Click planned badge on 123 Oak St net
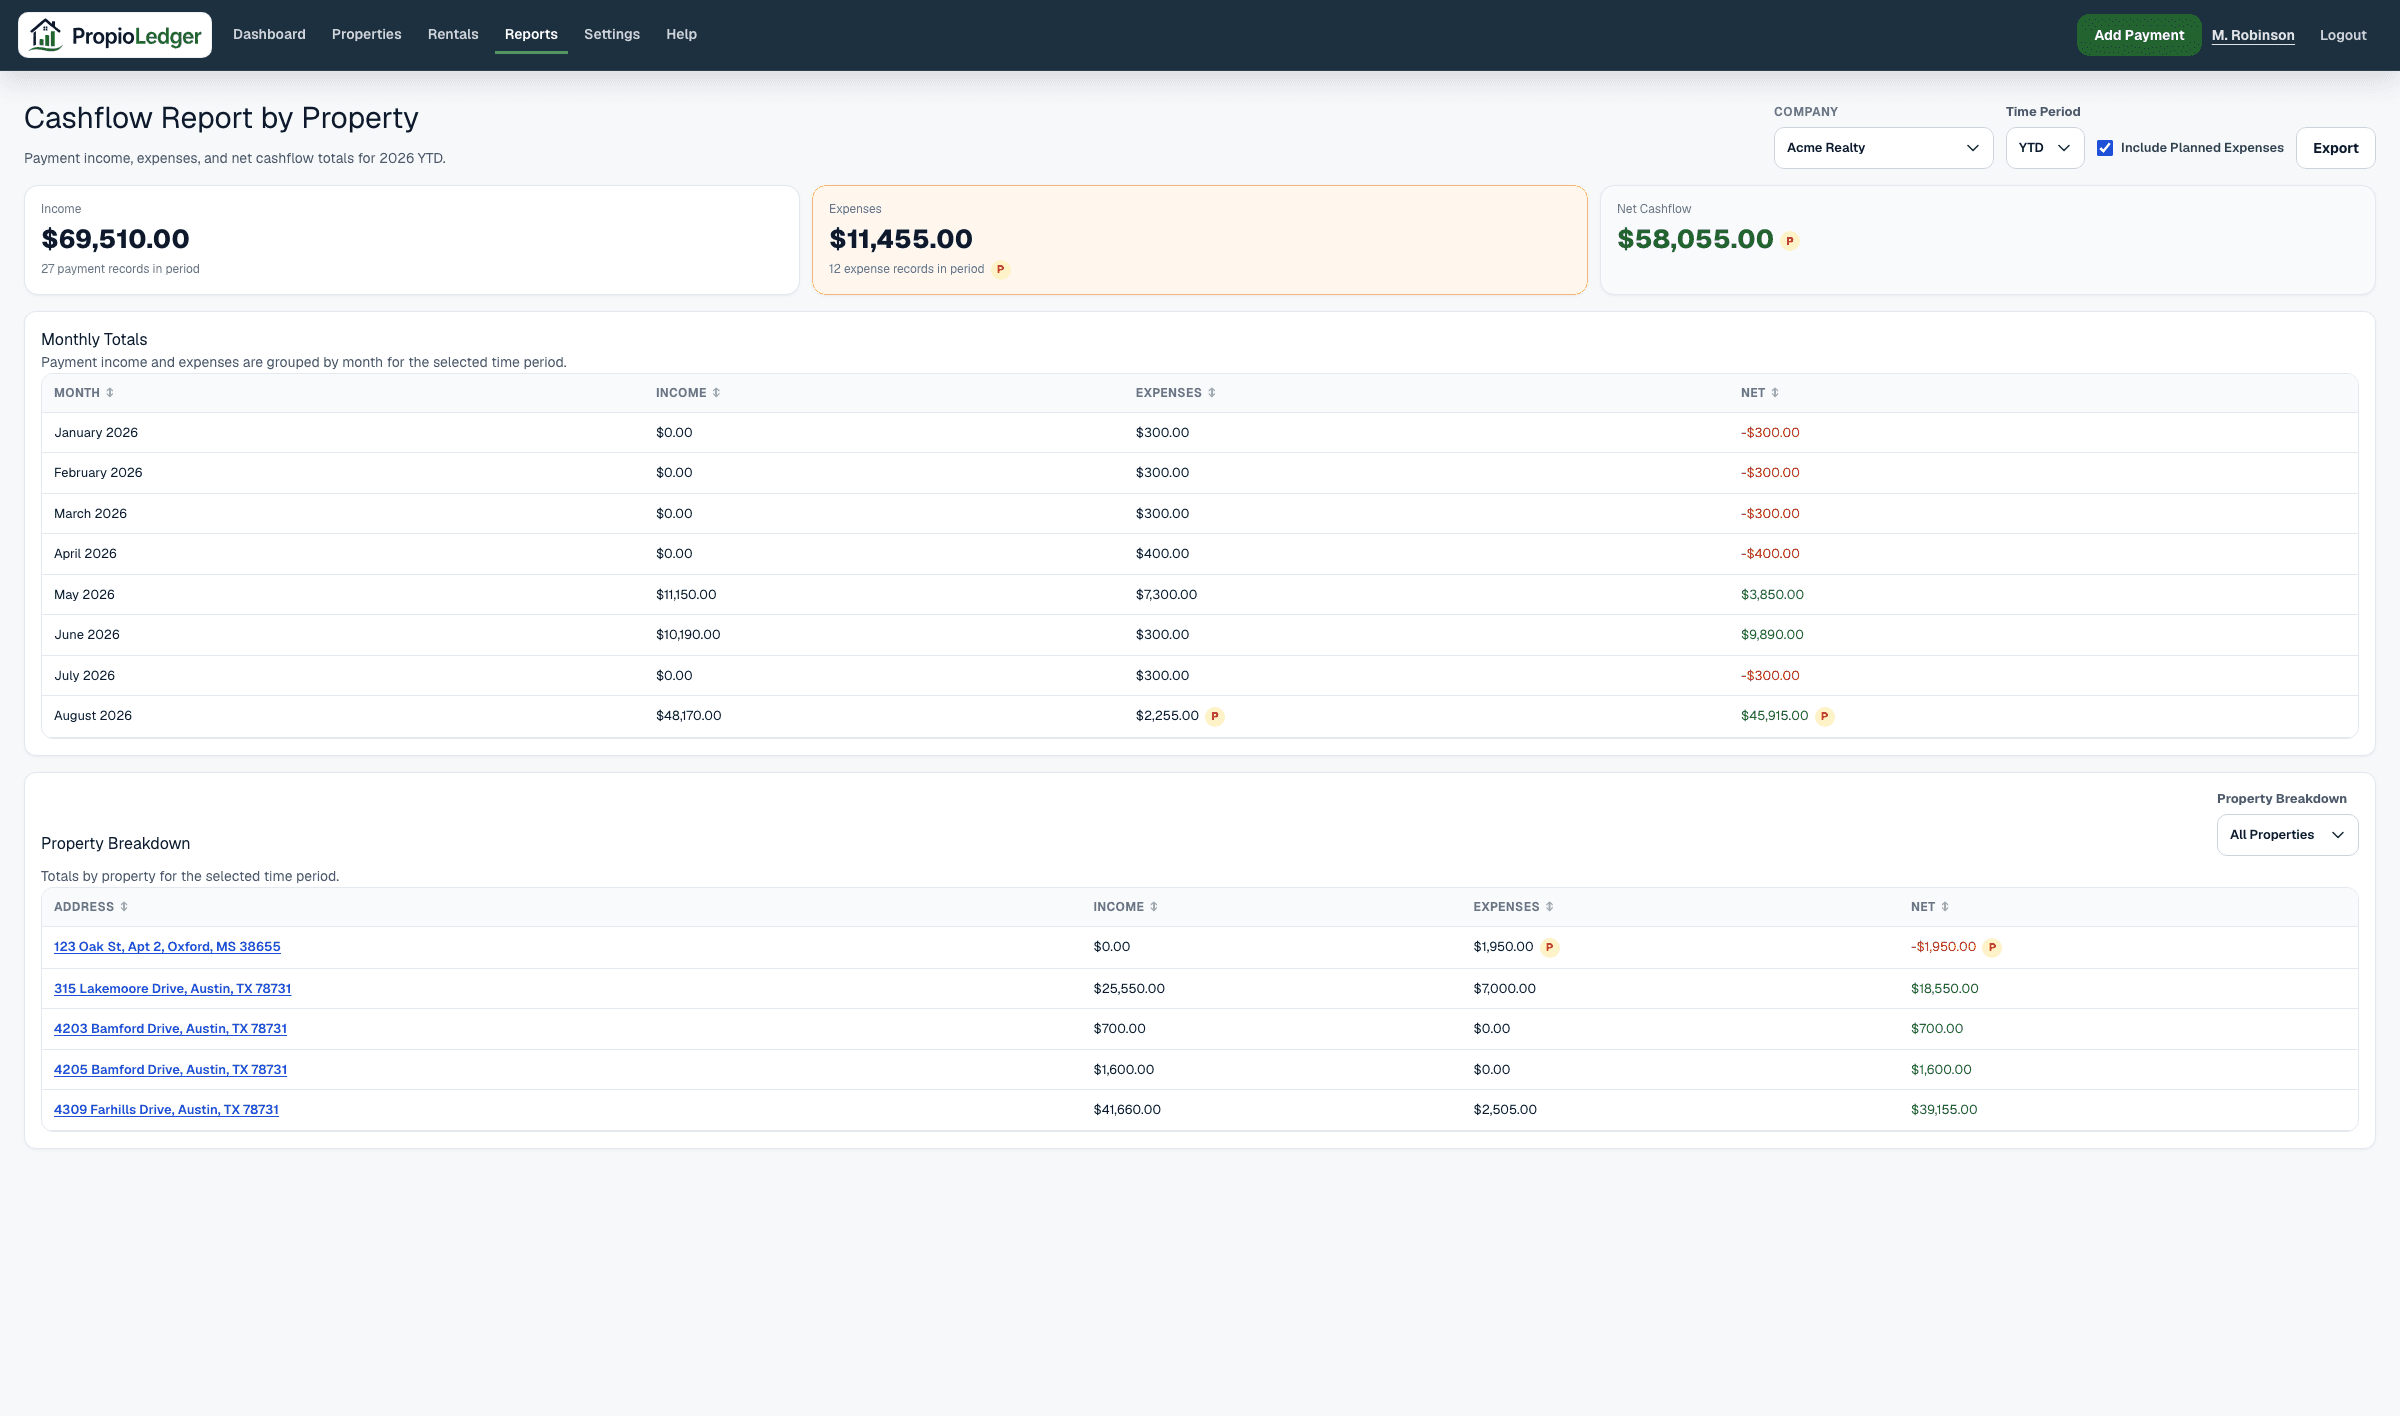2400x1416 pixels. [1992, 947]
